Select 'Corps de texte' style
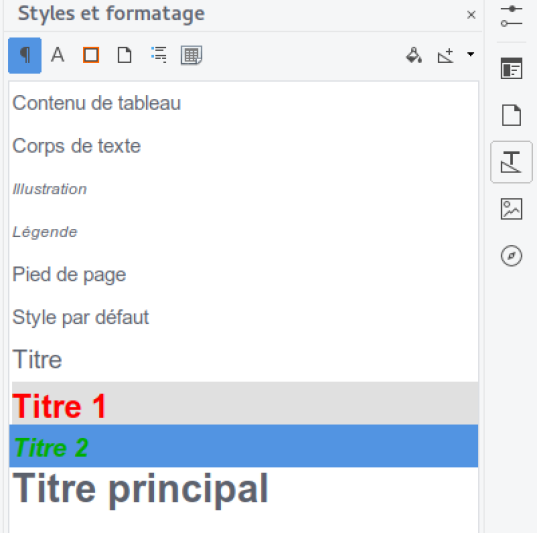The height and width of the screenshot is (533, 537). click(243, 146)
